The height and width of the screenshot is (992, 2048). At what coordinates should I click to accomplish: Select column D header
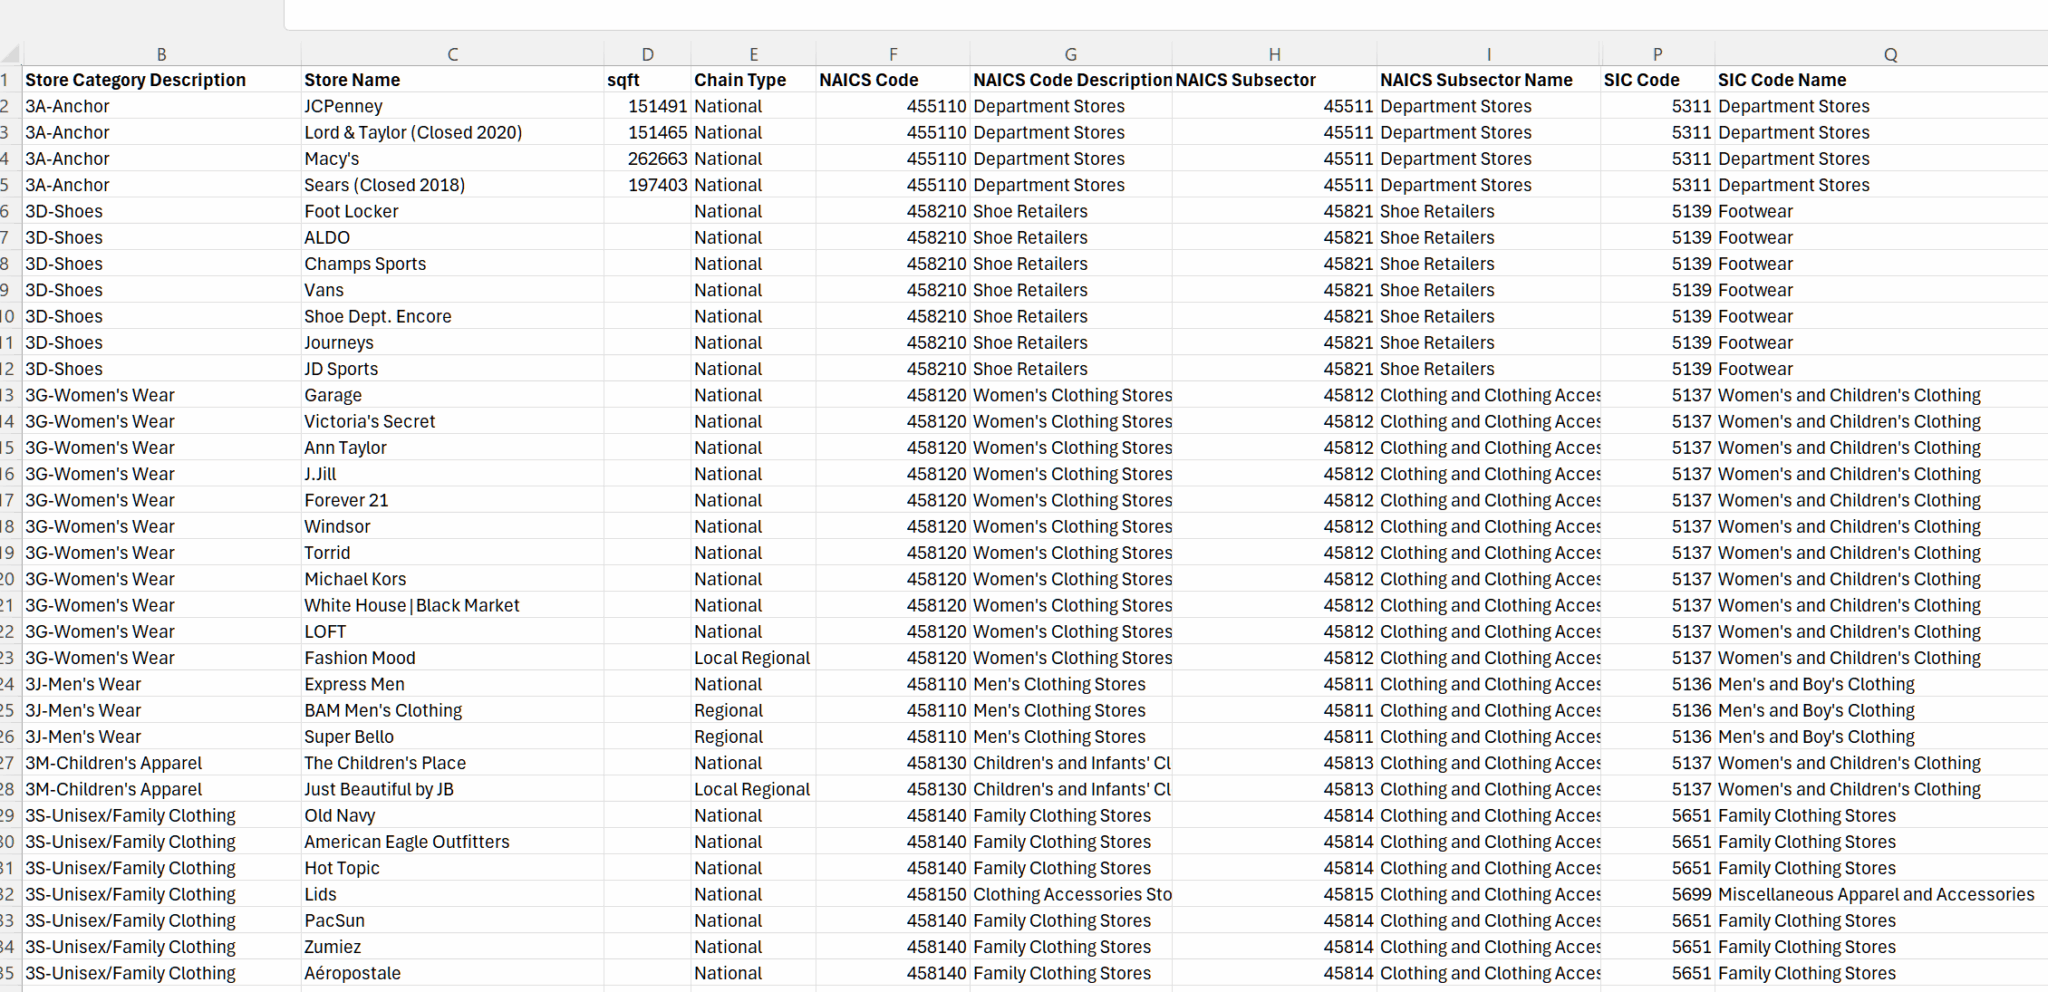point(647,55)
